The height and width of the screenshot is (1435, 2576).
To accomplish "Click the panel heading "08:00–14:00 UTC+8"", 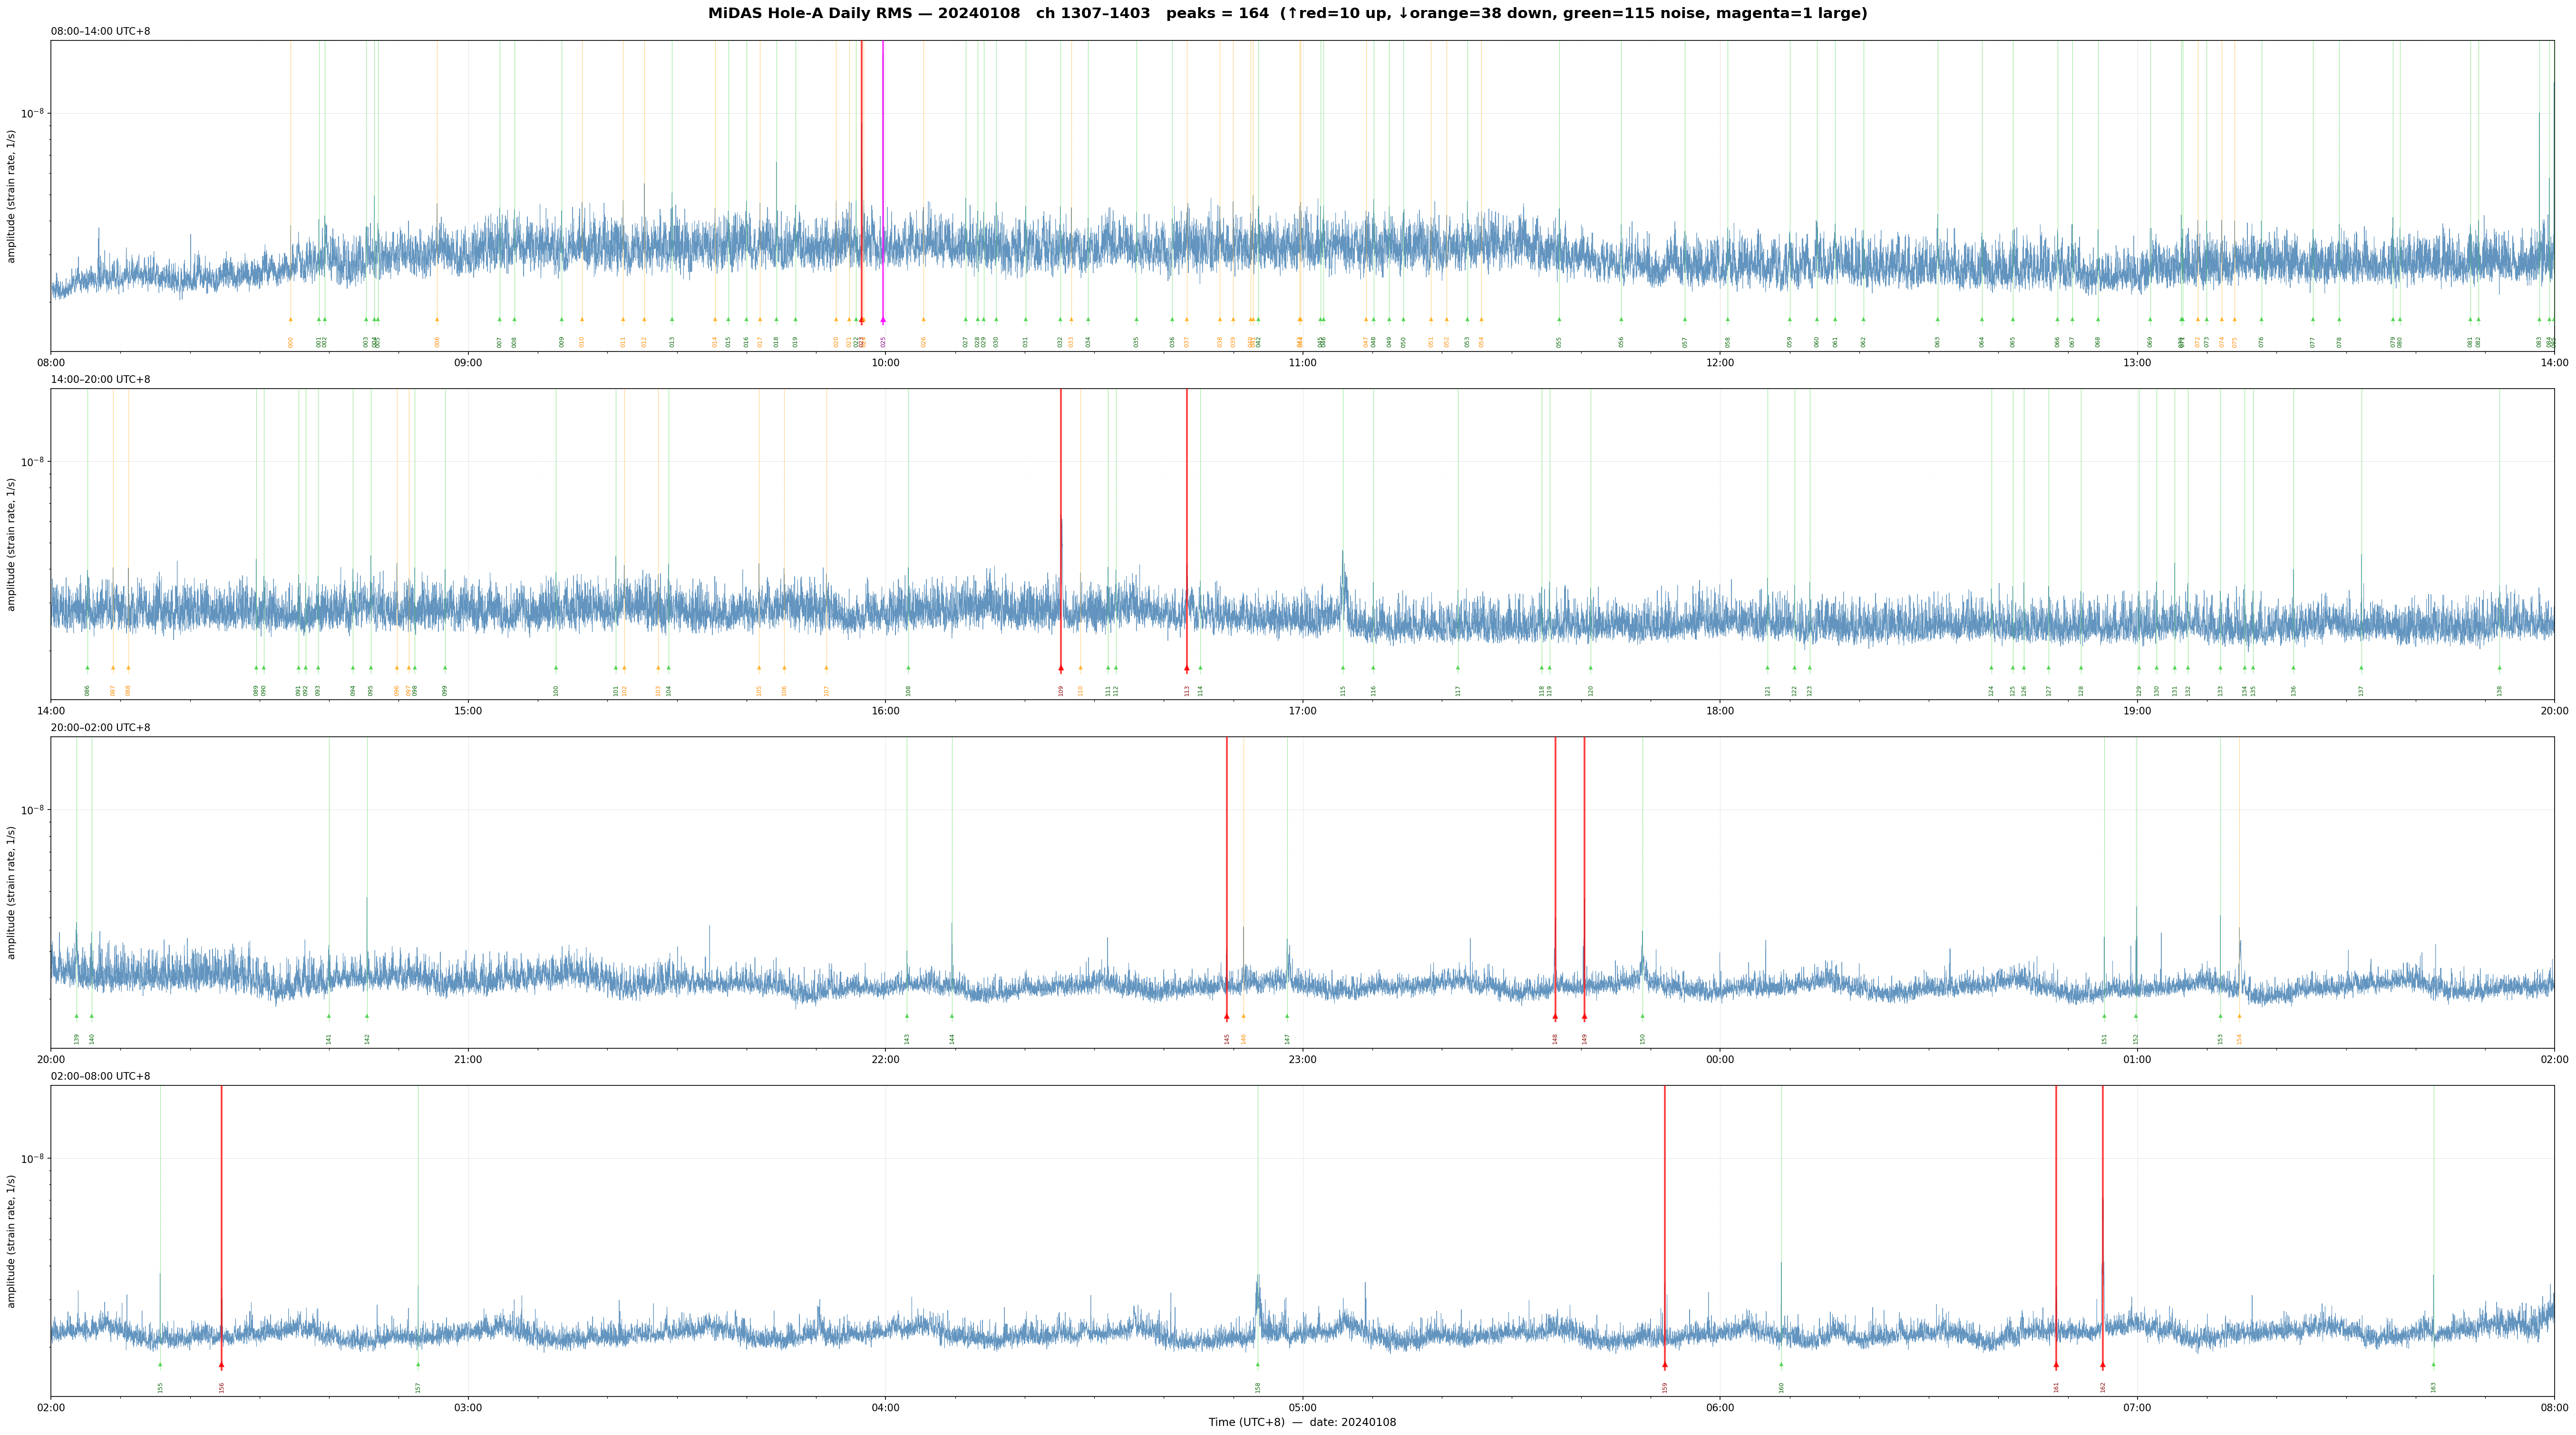I will [x=101, y=32].
